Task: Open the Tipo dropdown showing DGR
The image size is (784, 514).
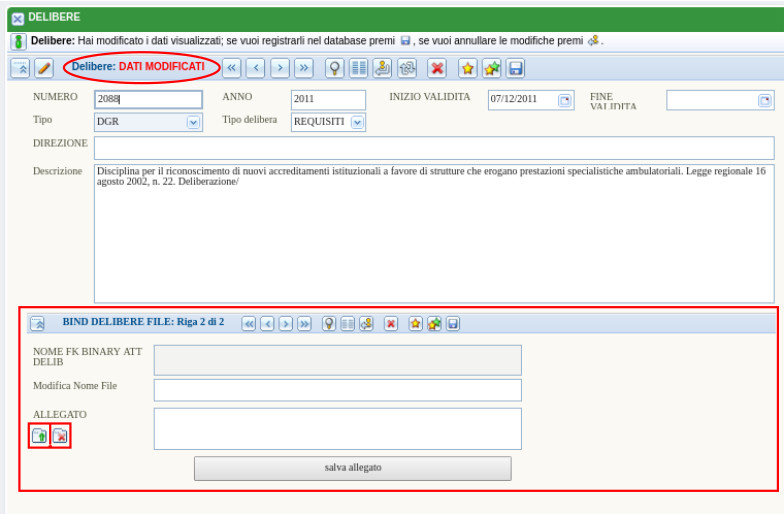Action: coord(193,123)
